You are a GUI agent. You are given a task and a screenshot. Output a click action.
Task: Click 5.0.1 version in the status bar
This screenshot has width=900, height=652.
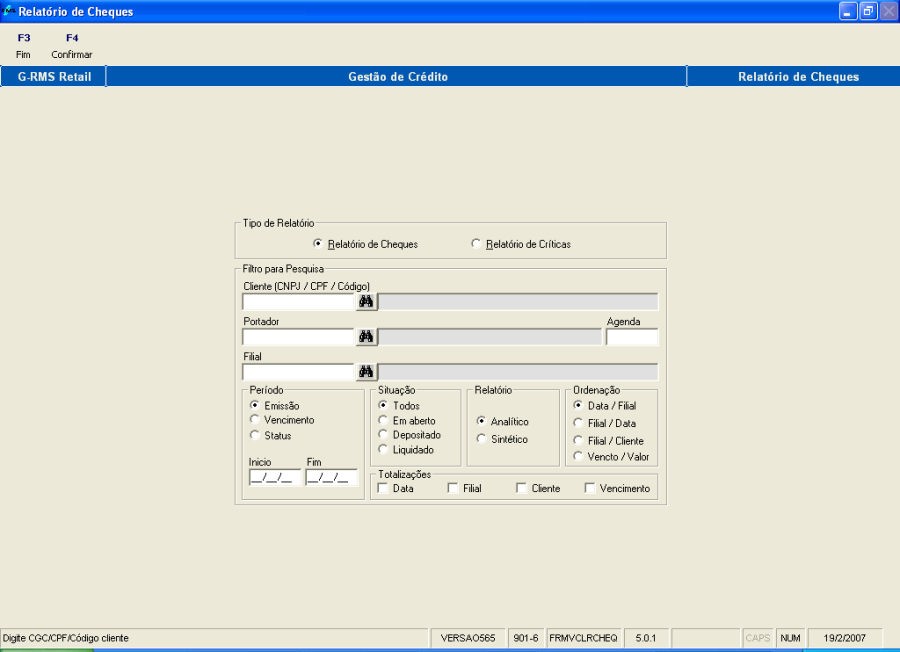[x=646, y=638]
